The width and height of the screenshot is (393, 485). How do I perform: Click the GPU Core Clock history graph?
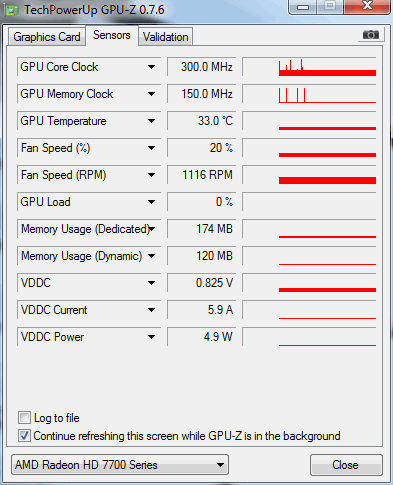[x=309, y=67]
